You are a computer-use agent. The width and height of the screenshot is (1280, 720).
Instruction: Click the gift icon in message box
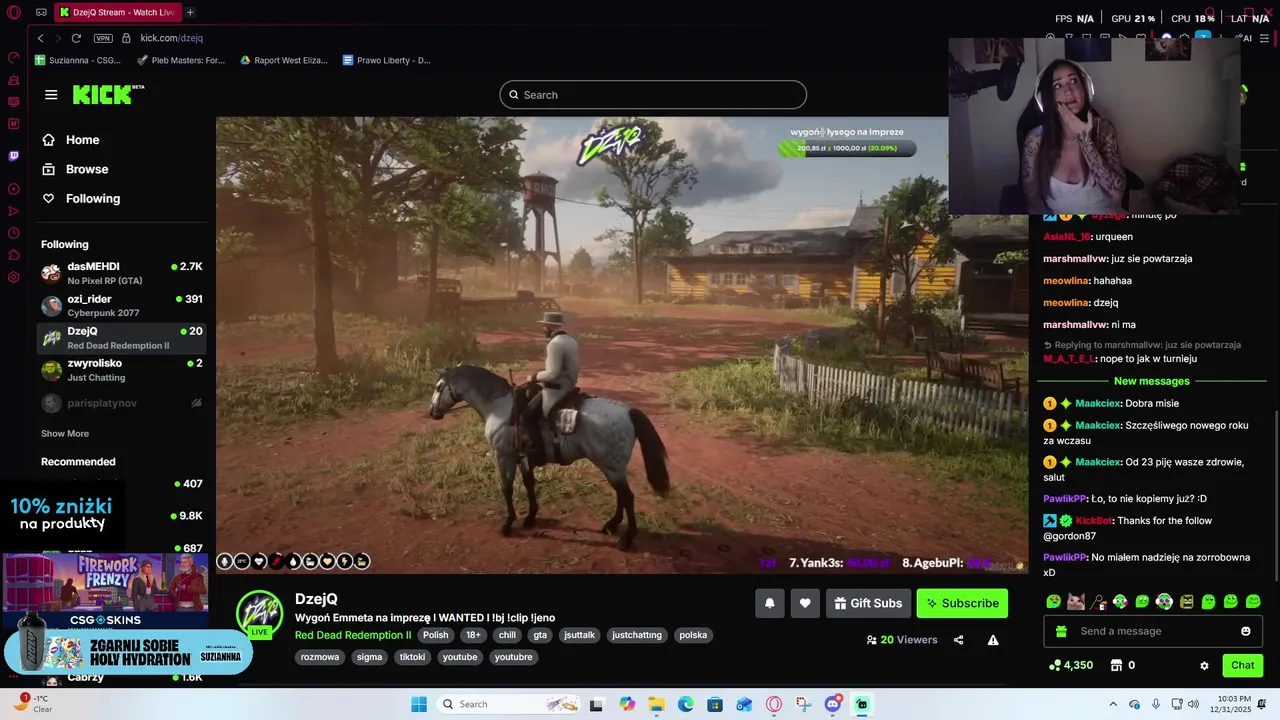(1061, 631)
